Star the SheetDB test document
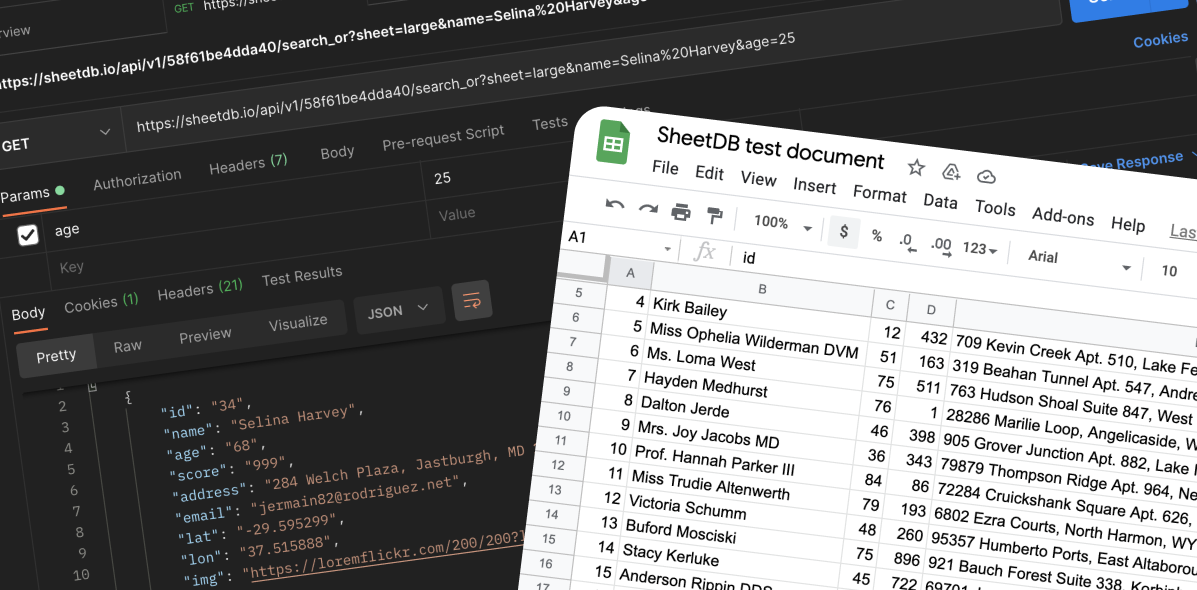Screen dimensions: 1197x590 click(x=916, y=168)
